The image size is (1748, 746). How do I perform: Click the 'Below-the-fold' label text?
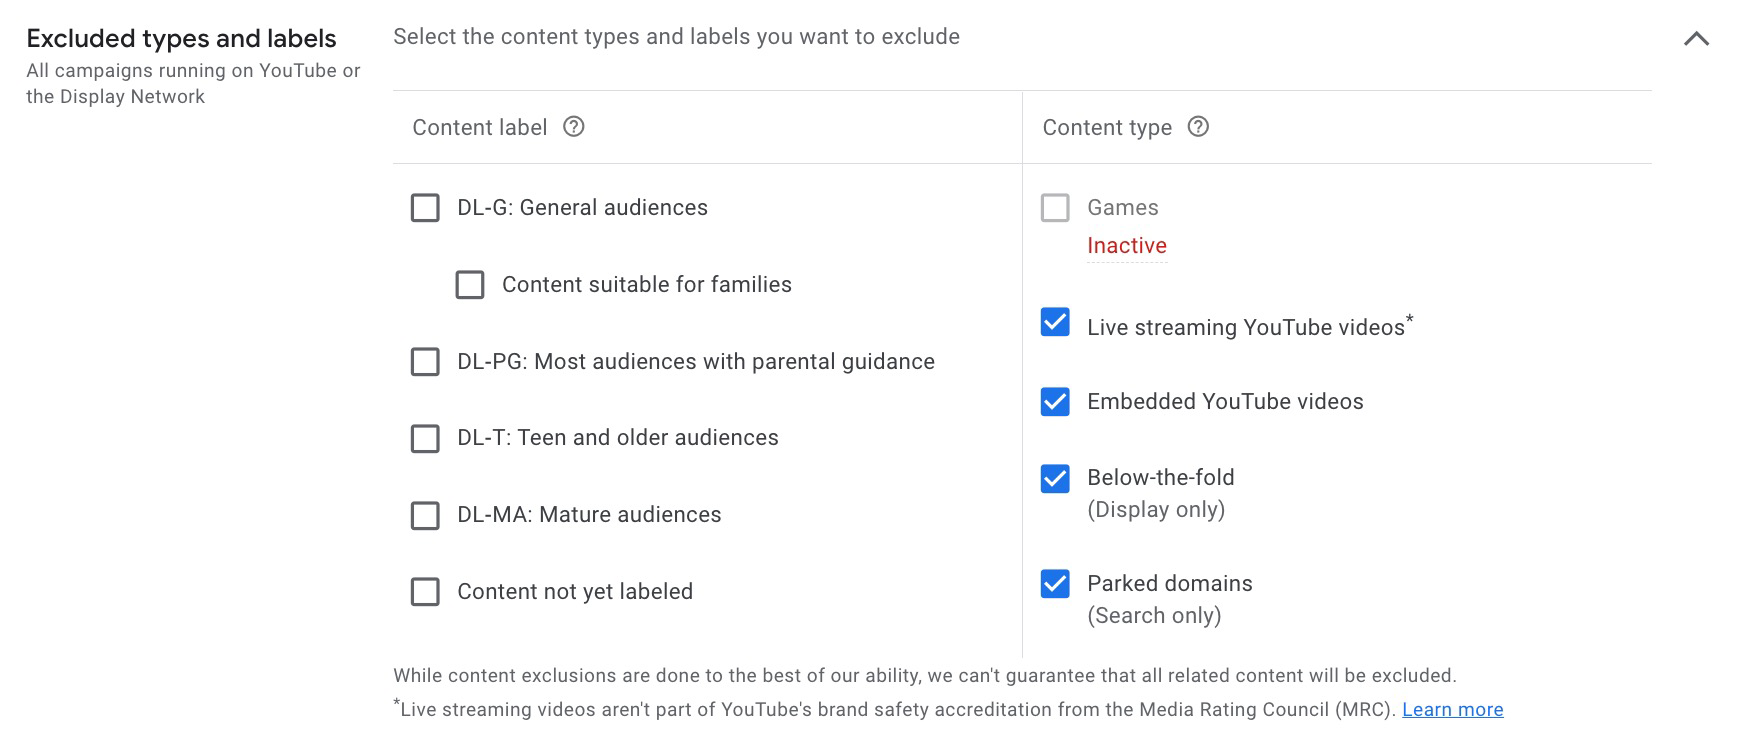pos(1161,478)
